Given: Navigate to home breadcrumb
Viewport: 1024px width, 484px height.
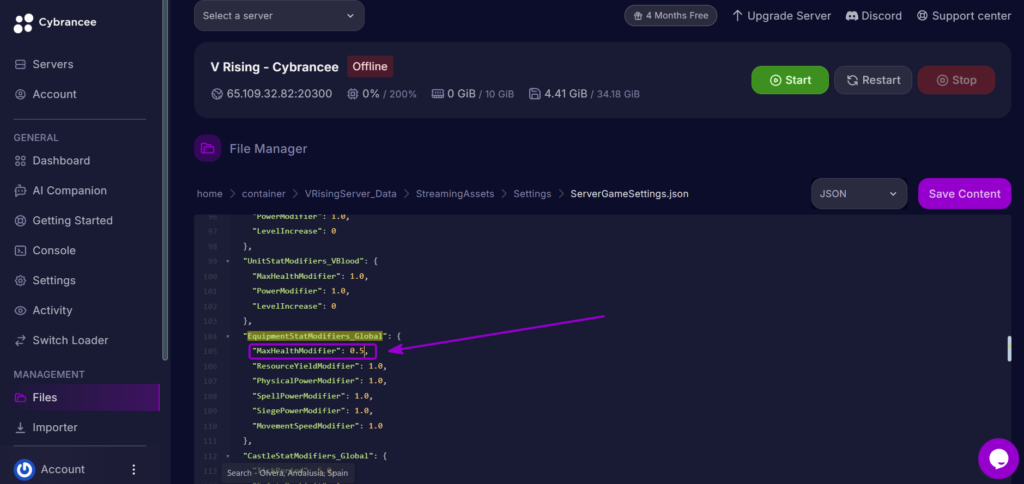Looking at the screenshot, I should point(210,194).
